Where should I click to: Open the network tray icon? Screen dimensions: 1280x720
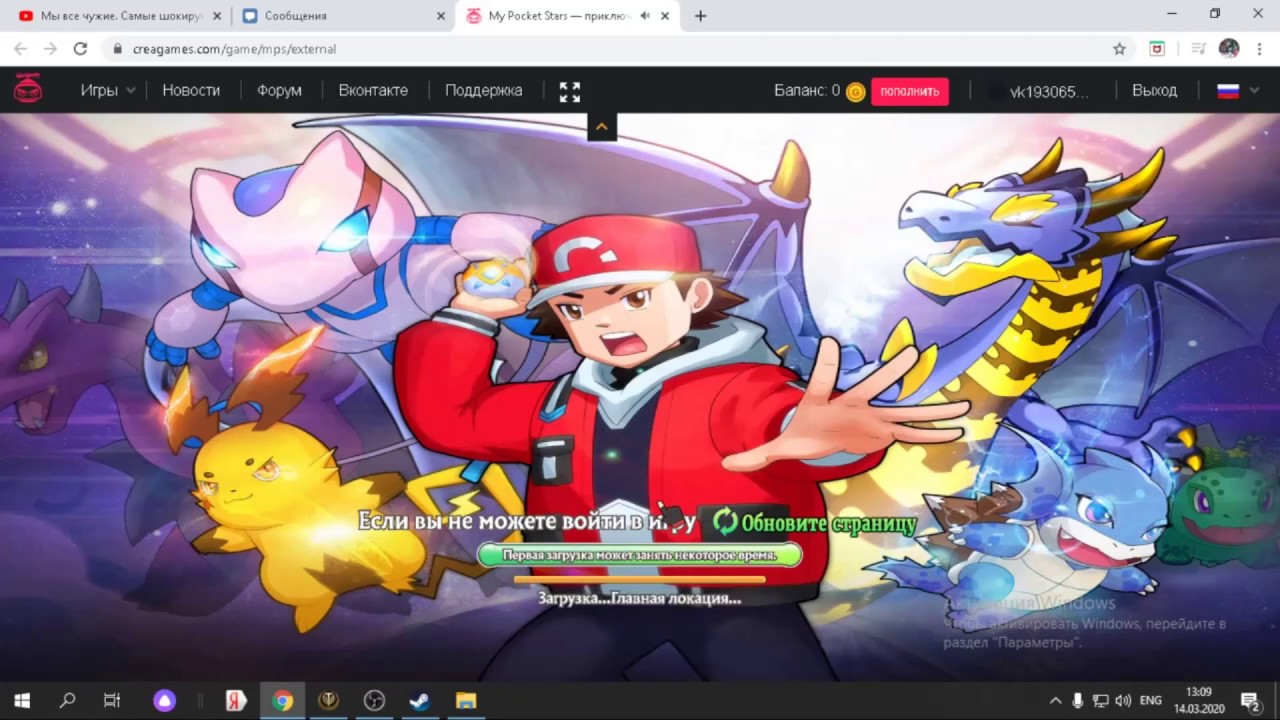point(1101,701)
